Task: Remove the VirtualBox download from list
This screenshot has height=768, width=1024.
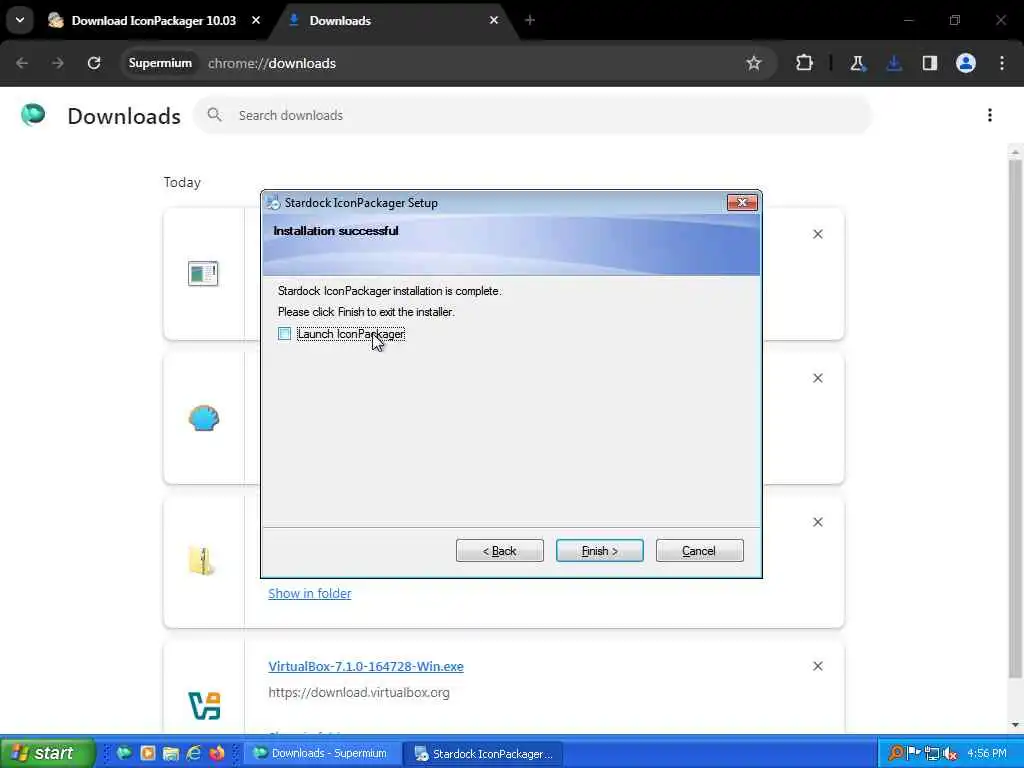Action: (x=818, y=666)
